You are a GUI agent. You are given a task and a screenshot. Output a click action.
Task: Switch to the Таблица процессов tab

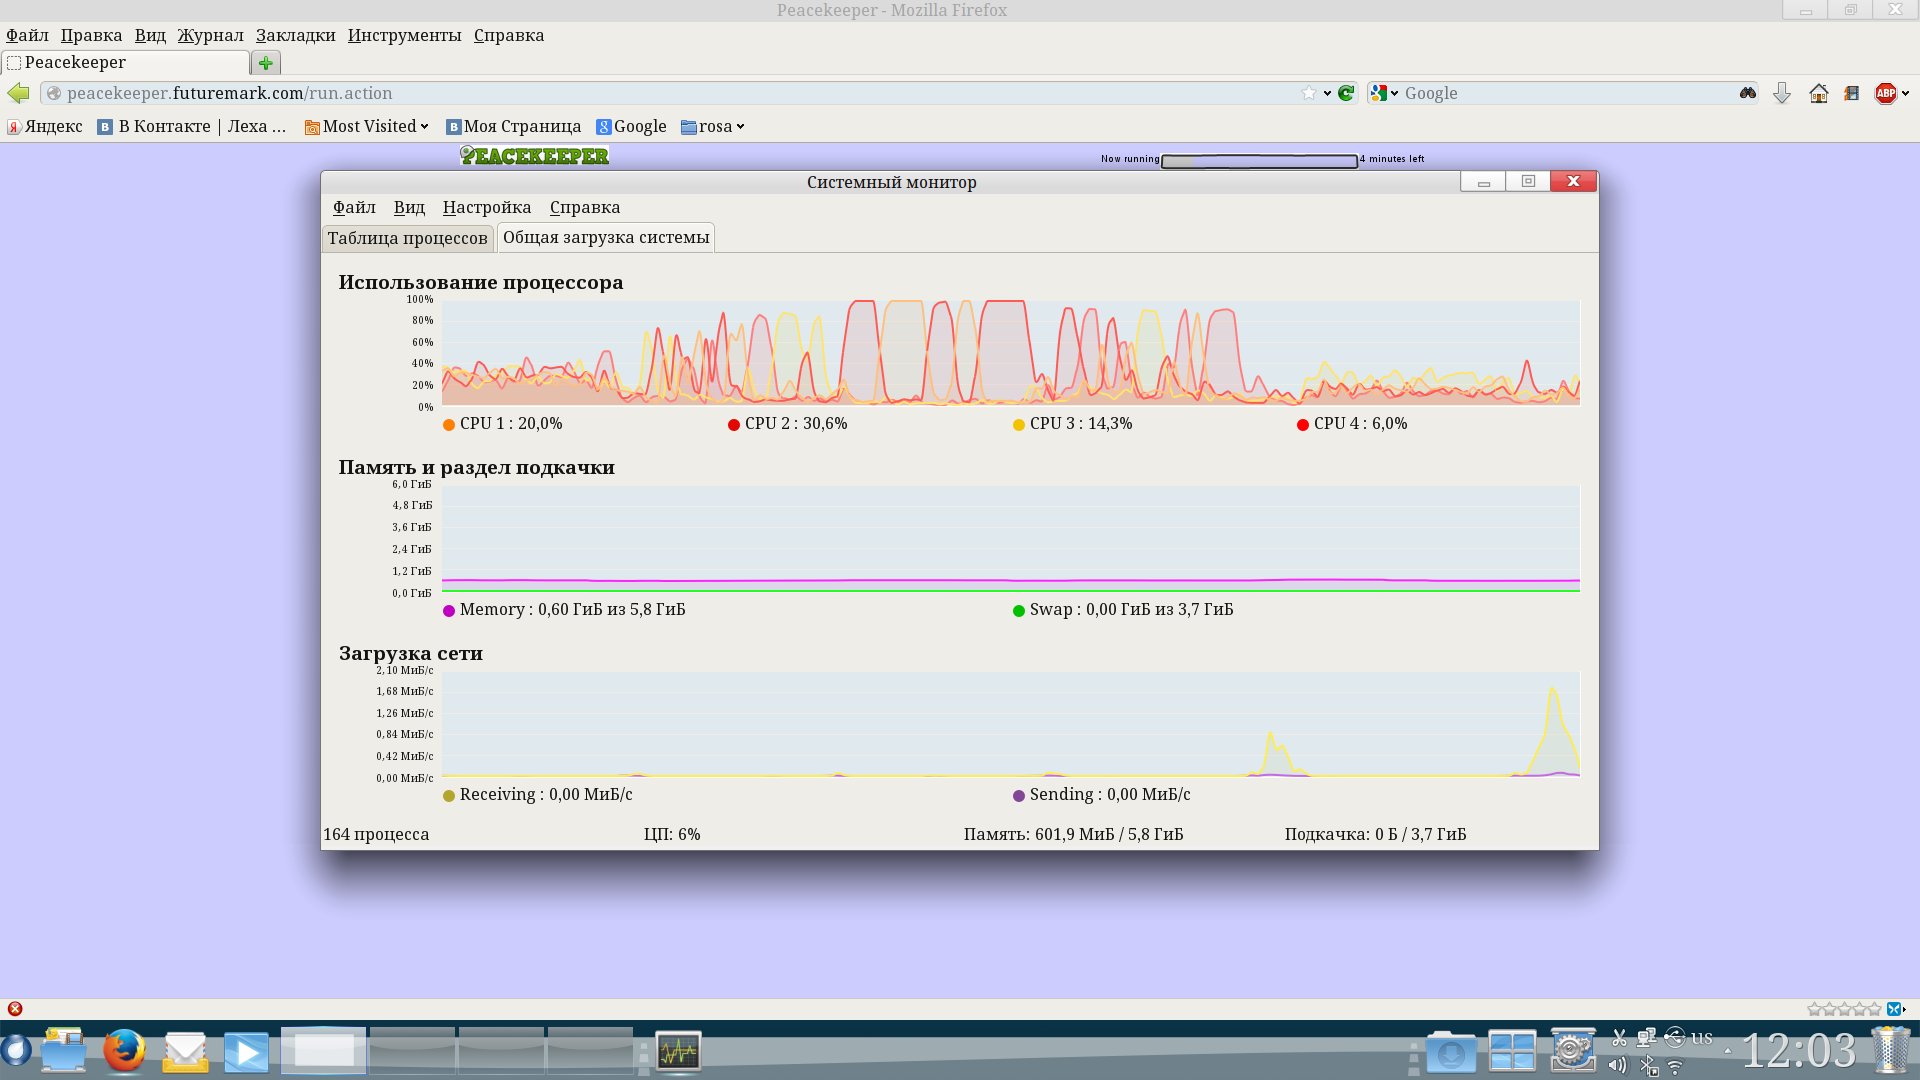pos(407,238)
